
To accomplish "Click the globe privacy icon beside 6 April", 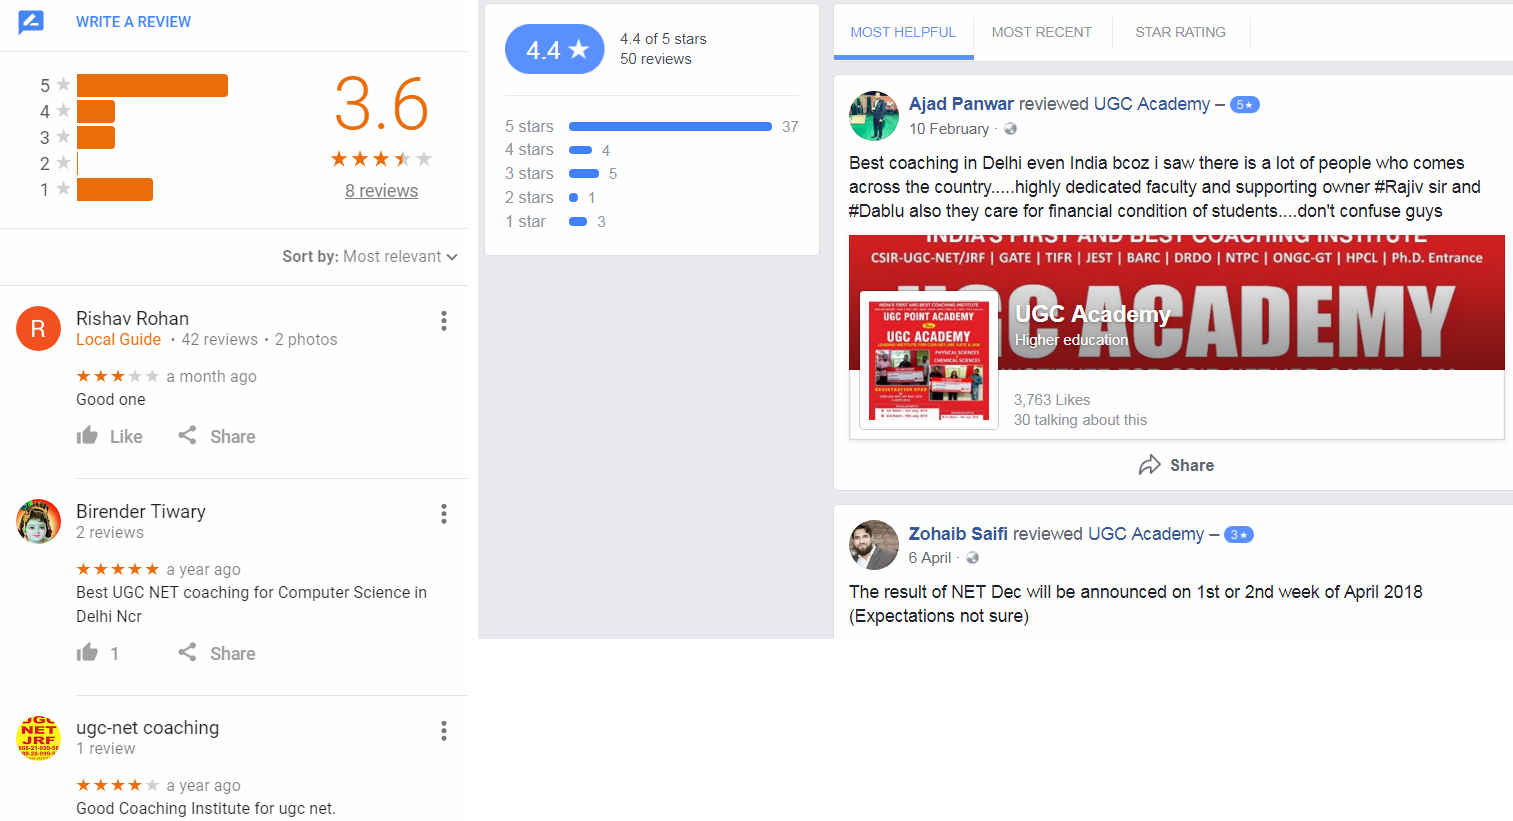I will (973, 558).
